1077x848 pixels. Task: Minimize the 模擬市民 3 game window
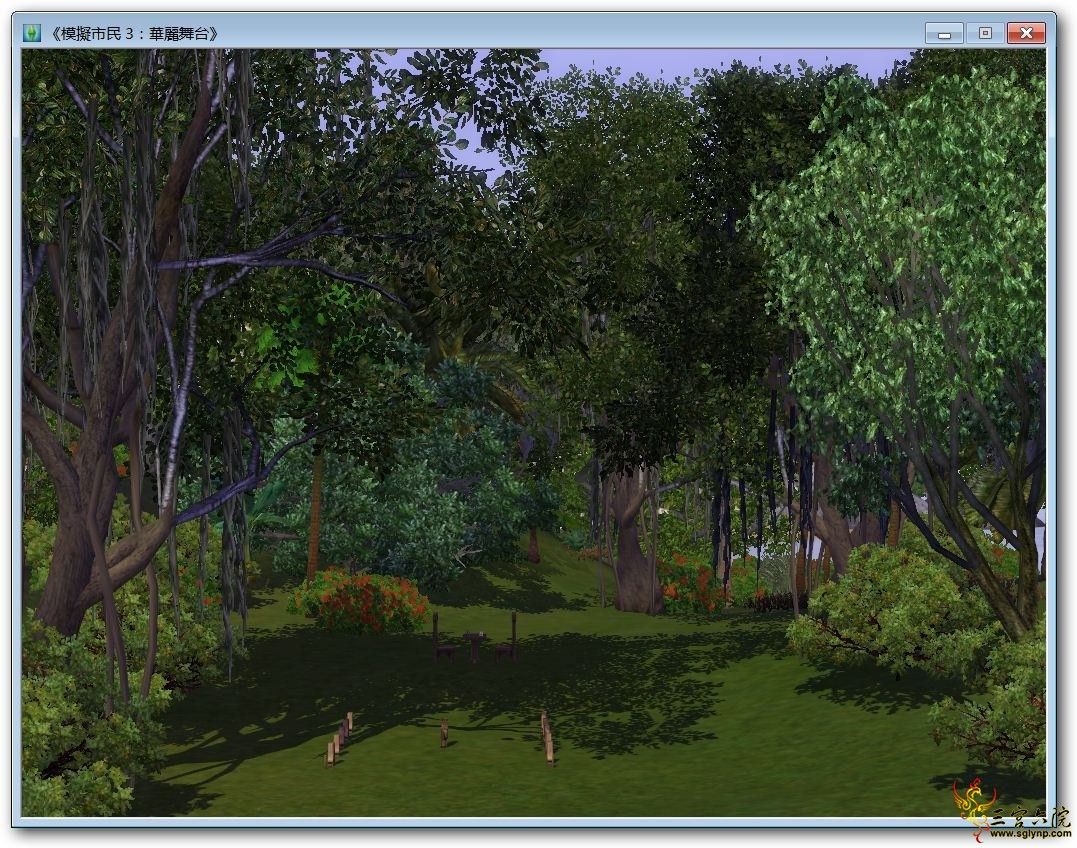(x=944, y=33)
